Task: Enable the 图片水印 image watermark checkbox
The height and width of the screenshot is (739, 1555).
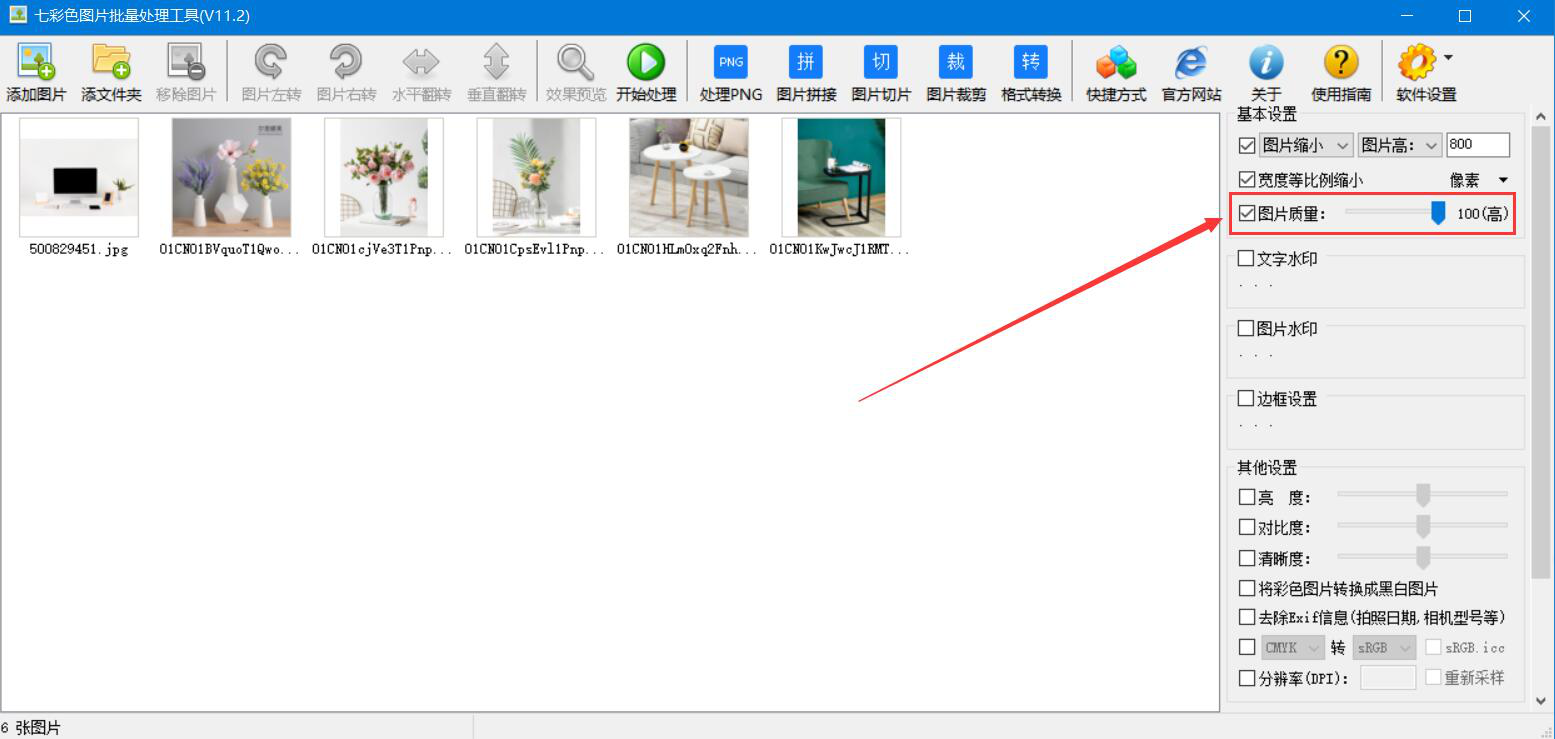Action: 1246,328
